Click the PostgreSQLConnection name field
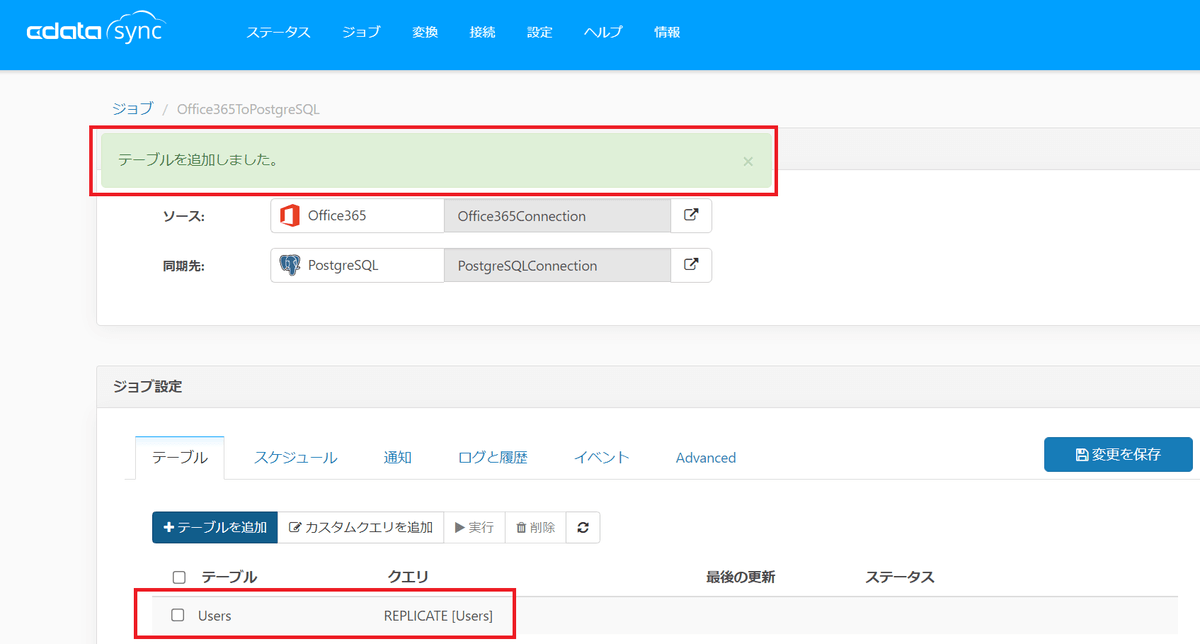The image size is (1200, 644). 557,265
